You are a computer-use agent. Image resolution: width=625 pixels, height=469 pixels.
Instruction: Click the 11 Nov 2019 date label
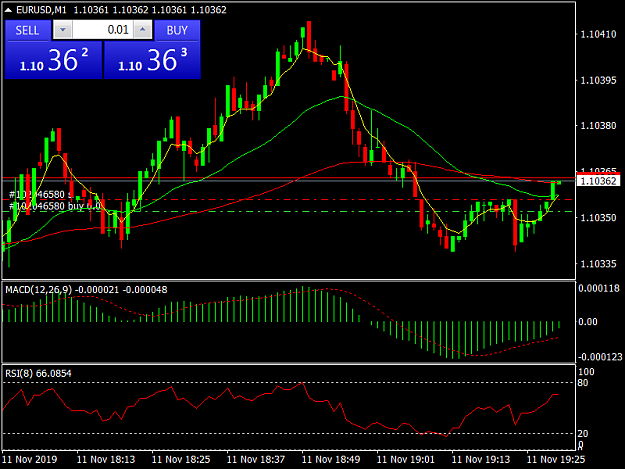30,459
